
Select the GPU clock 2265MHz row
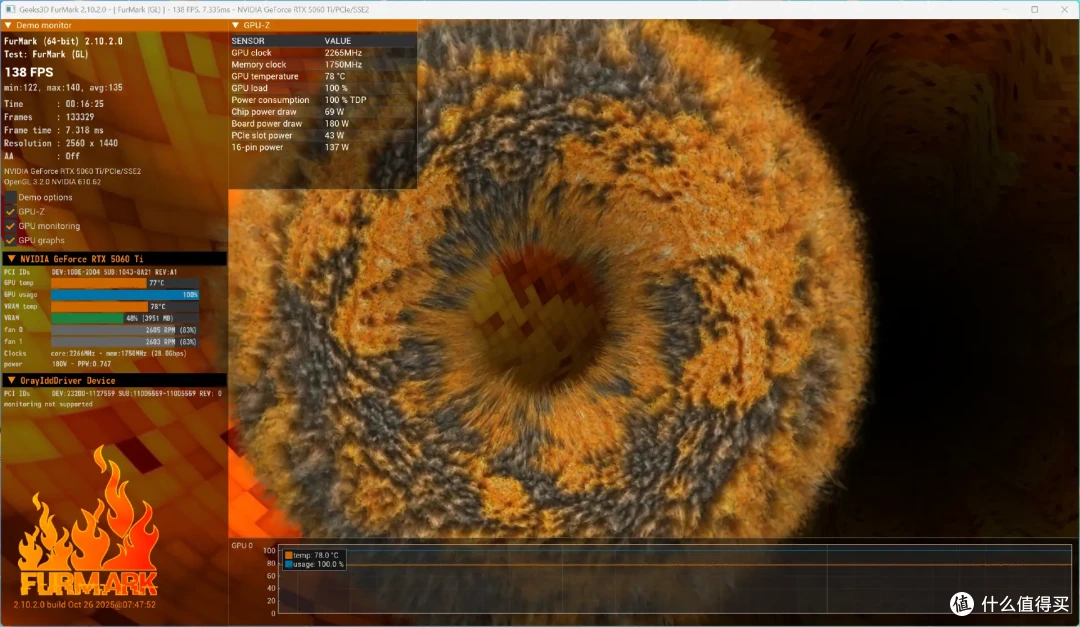(322, 53)
